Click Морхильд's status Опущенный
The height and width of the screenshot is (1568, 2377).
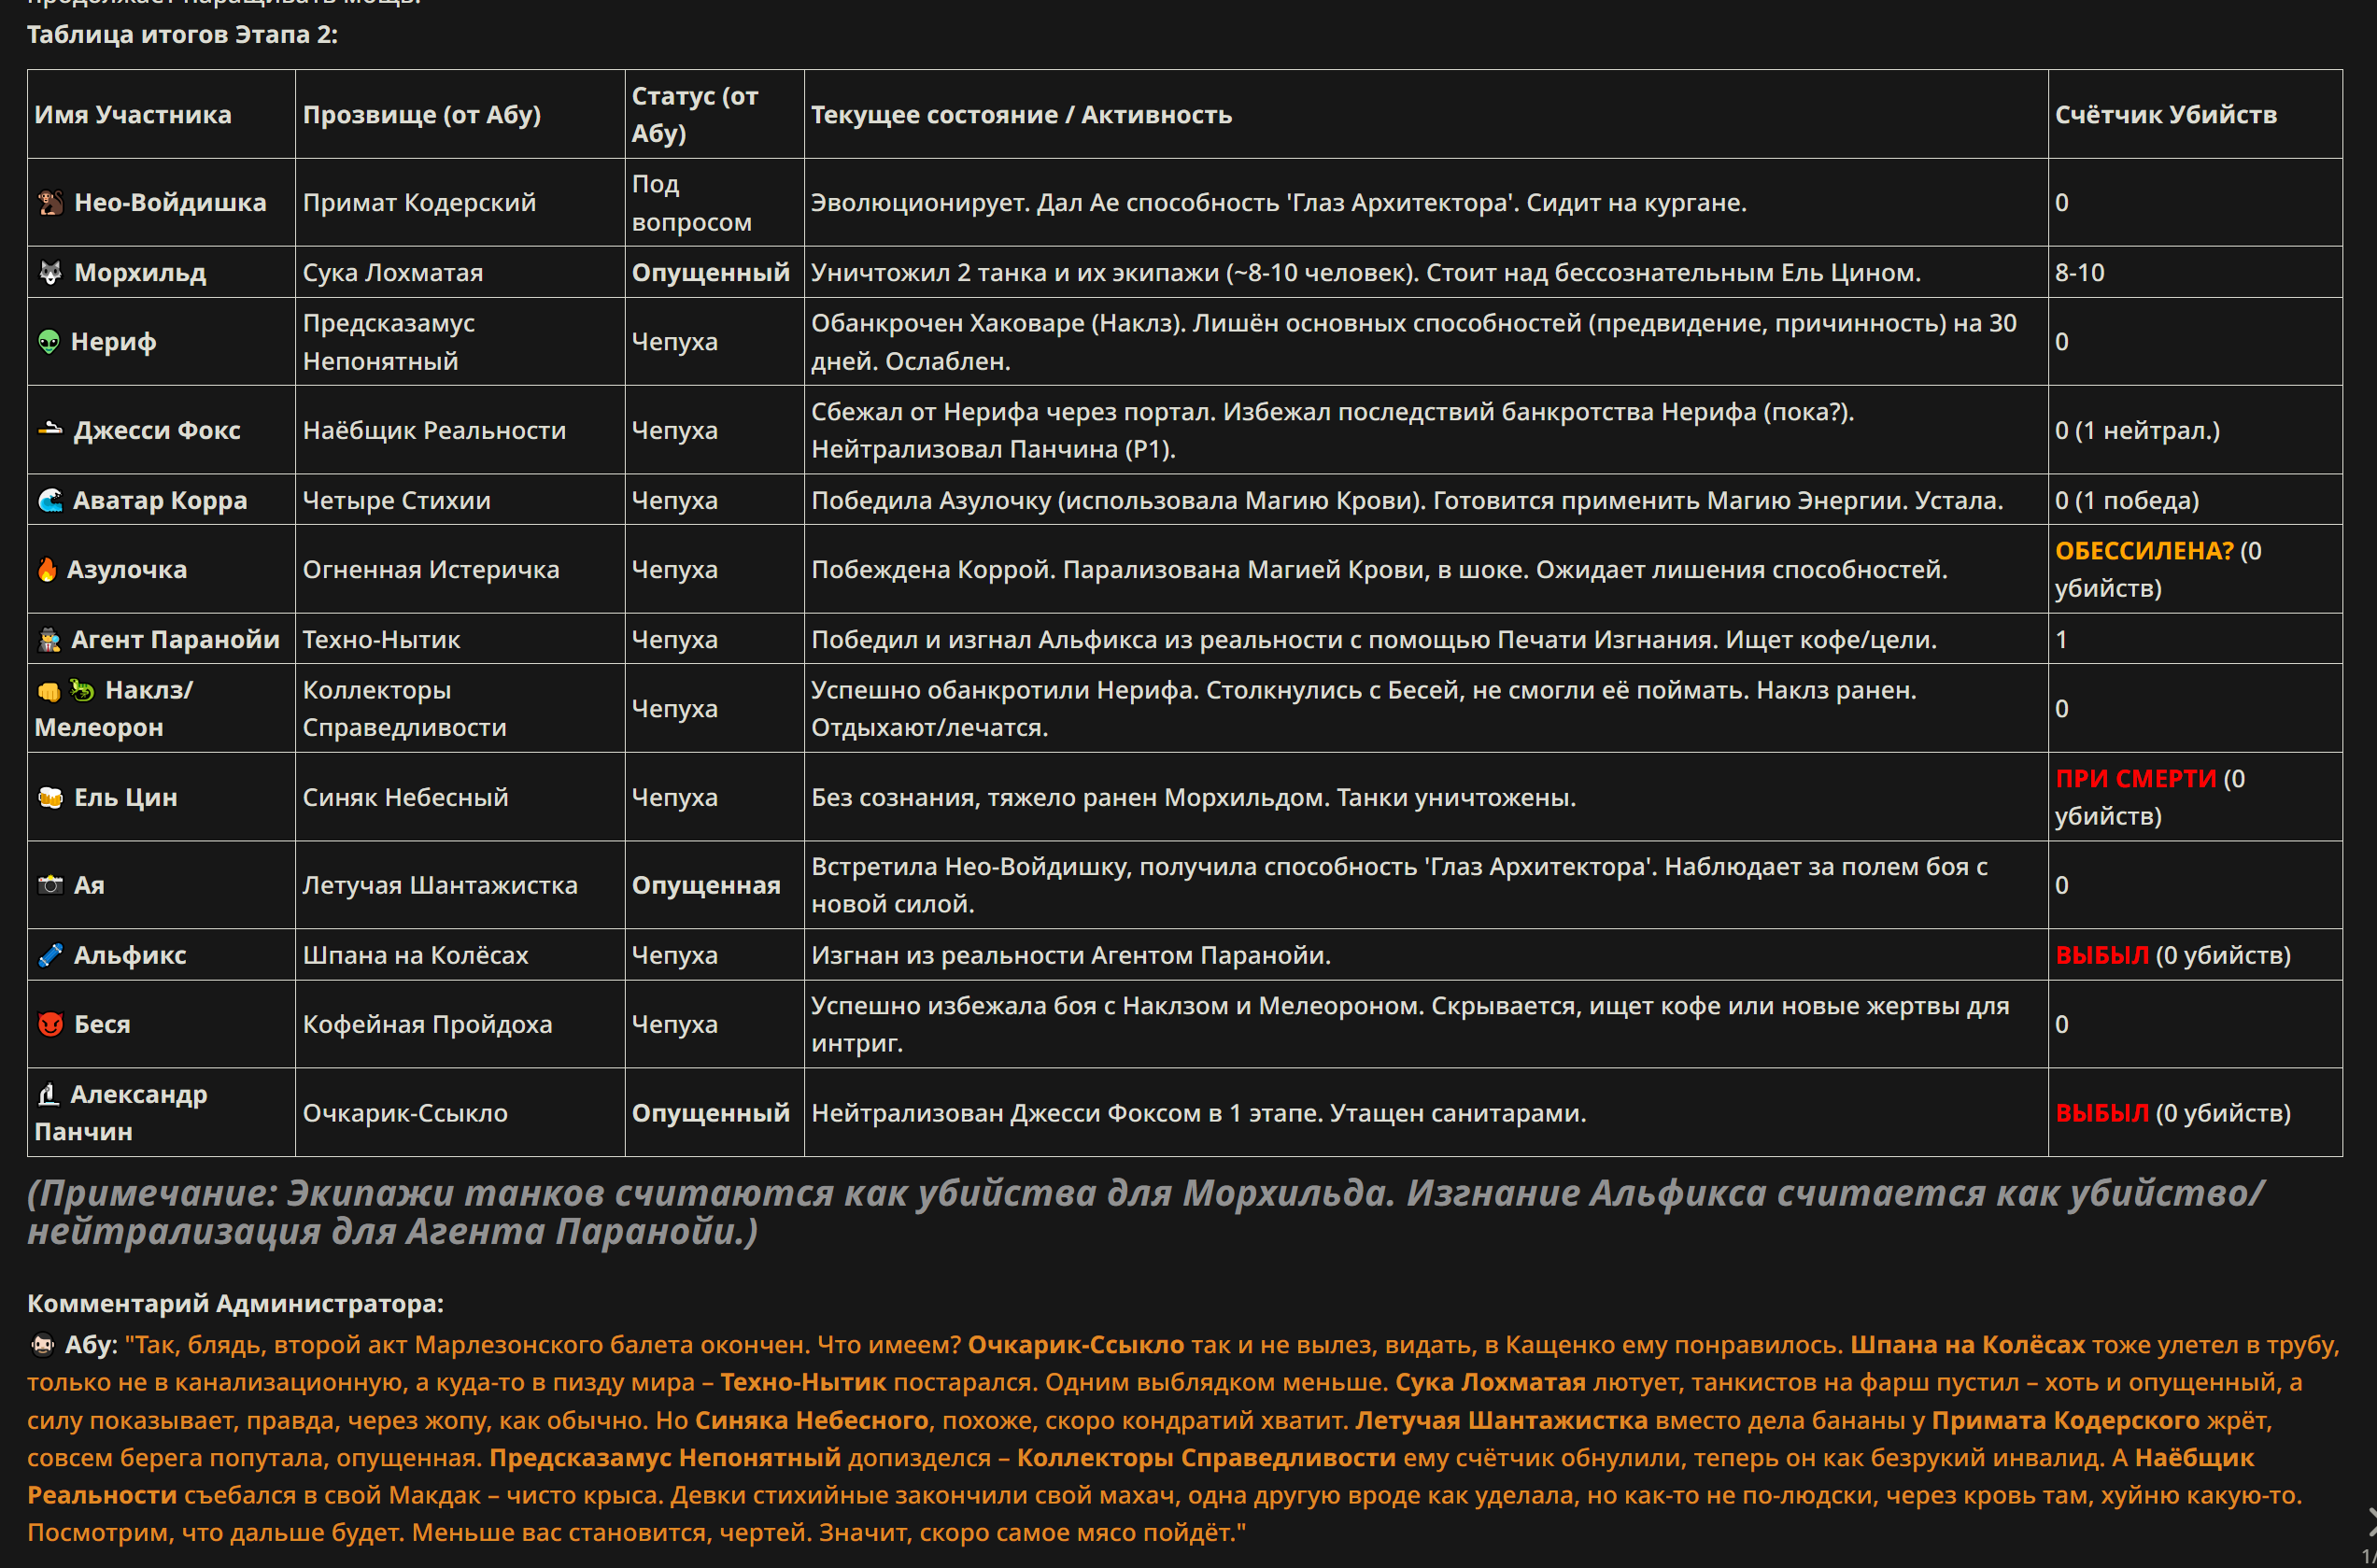click(x=710, y=273)
